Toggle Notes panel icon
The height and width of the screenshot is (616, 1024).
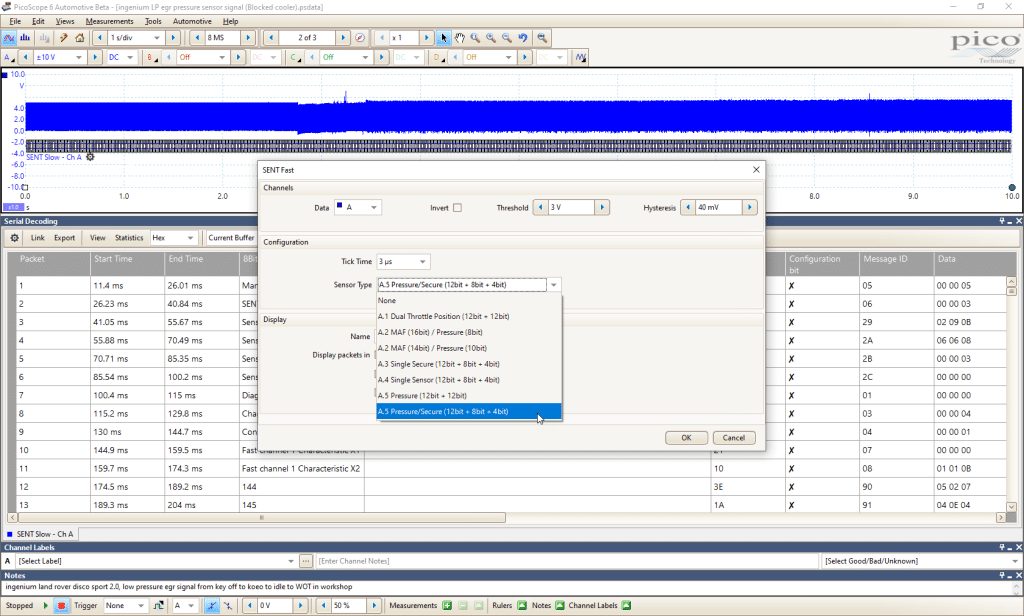[x=560, y=606]
